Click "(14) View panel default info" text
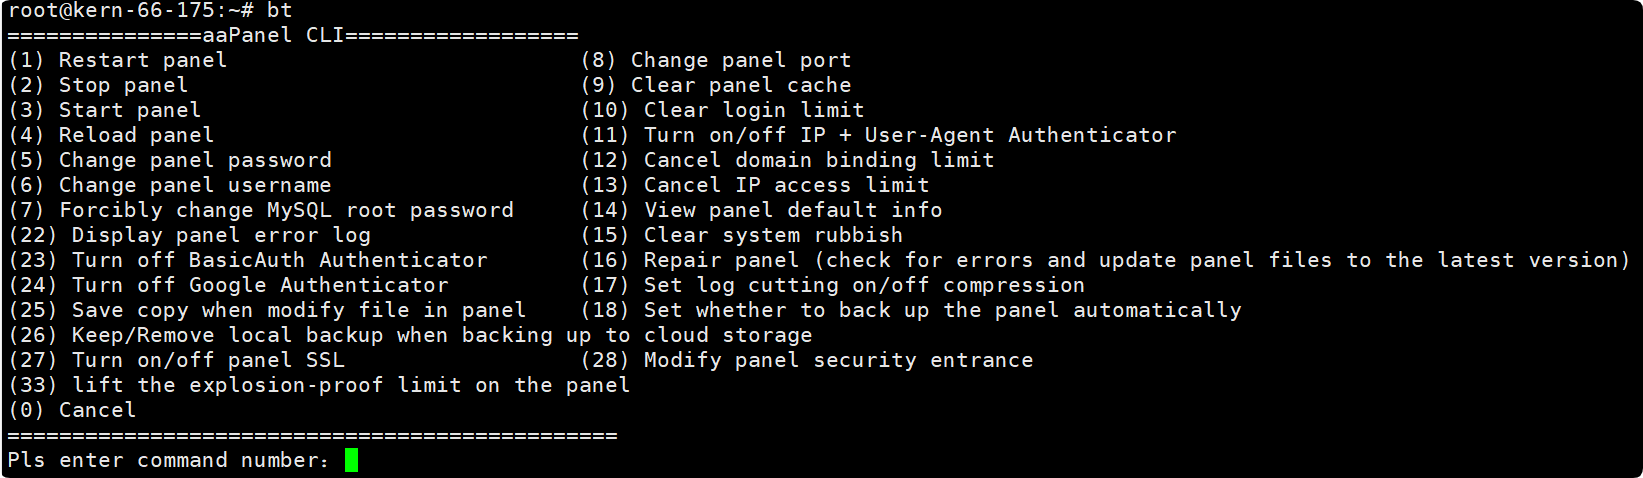Image resolution: width=1643 pixels, height=478 pixels. 762,210
